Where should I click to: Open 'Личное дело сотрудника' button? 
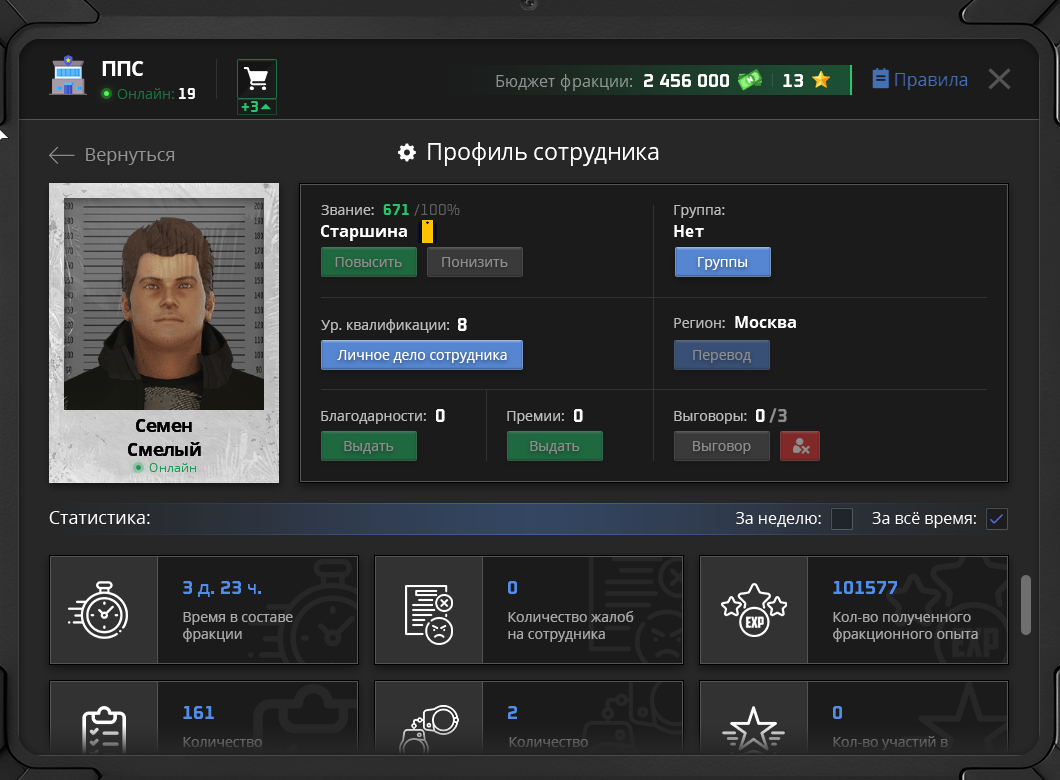point(421,355)
